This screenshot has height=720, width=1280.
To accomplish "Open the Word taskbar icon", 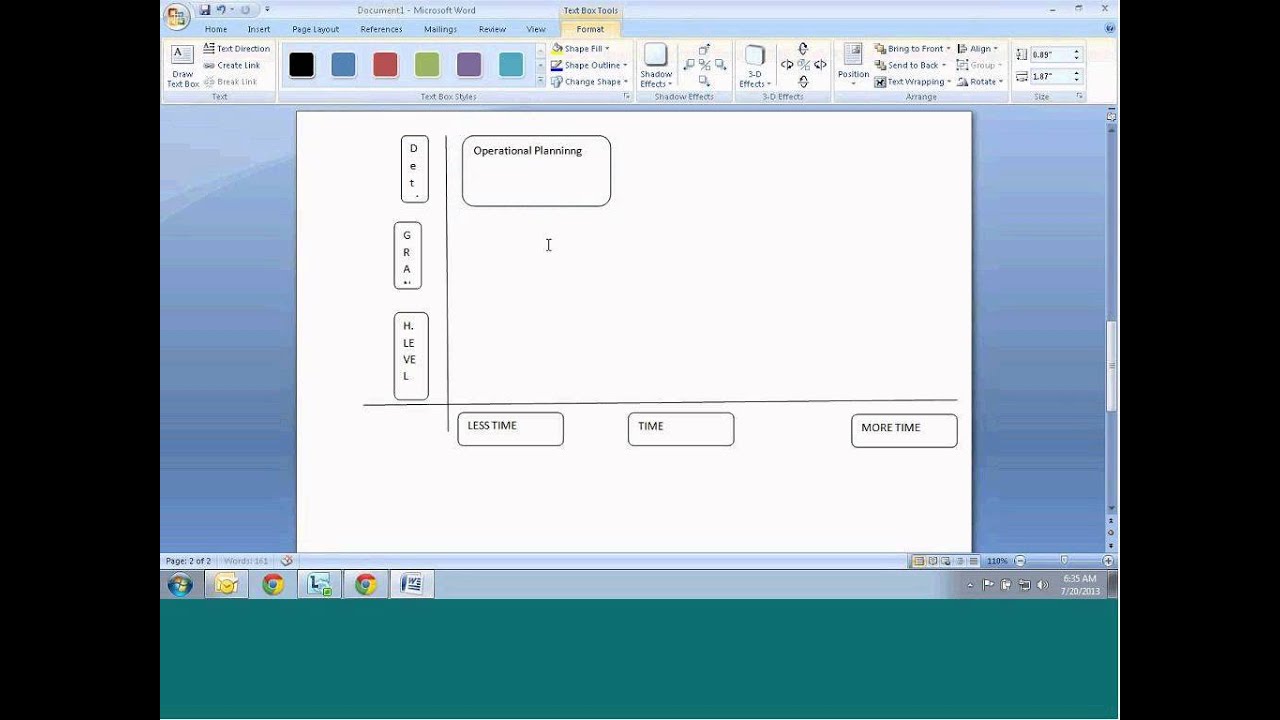I will (411, 585).
